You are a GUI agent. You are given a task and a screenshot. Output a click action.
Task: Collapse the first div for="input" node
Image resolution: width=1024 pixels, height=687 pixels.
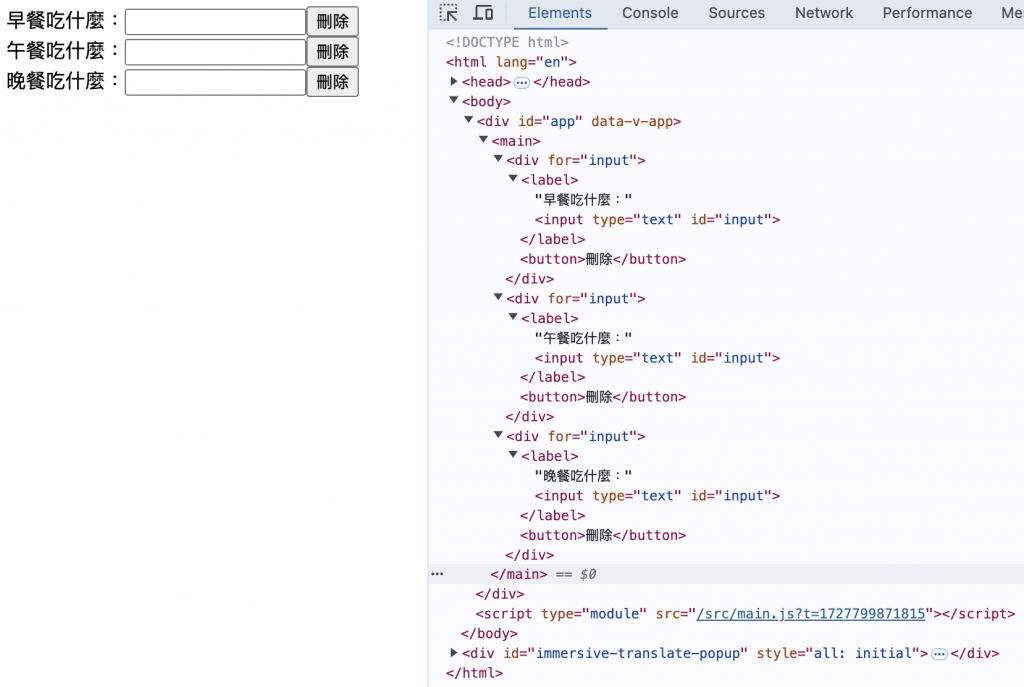tap(498, 159)
